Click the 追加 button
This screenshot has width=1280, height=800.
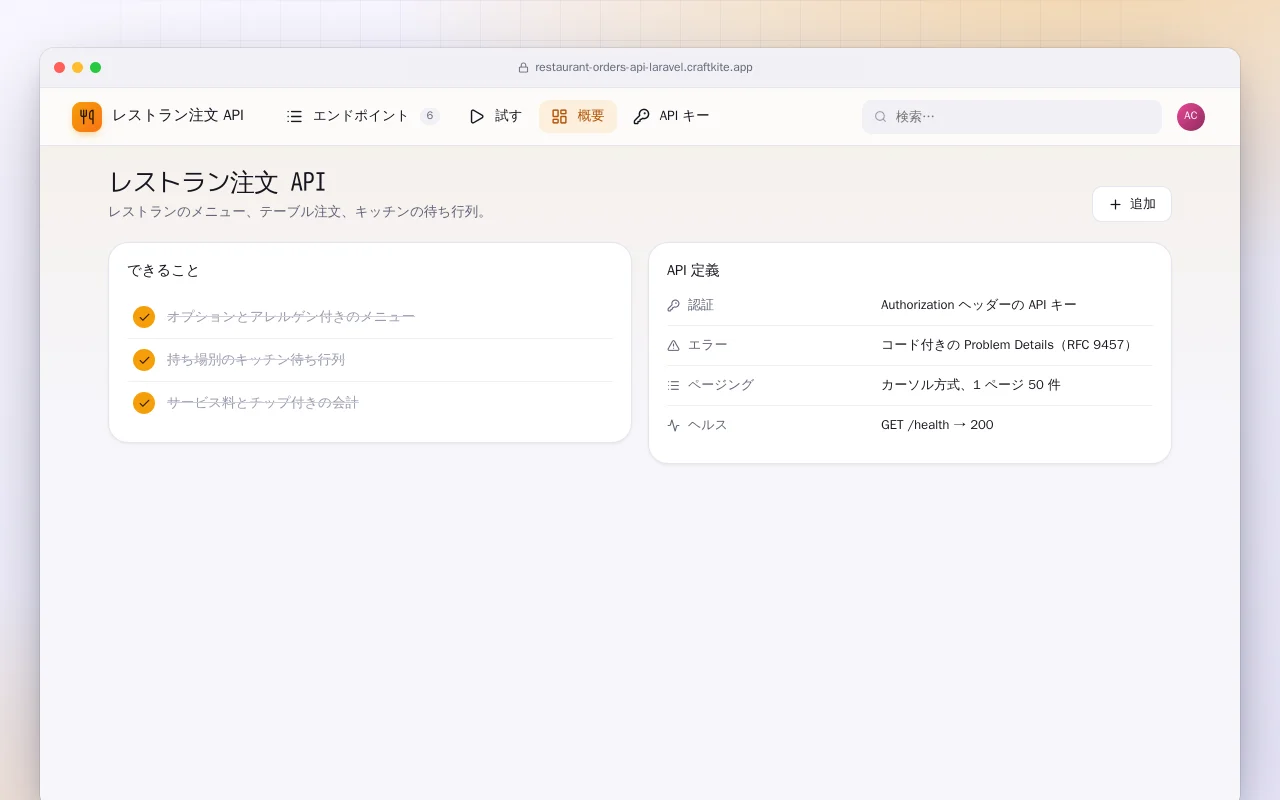[x=1132, y=204]
